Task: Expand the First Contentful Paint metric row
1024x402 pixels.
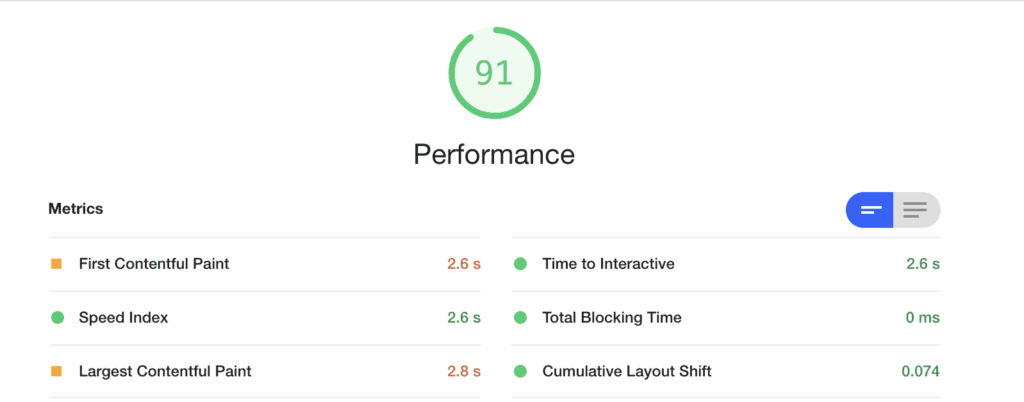Action: (264, 264)
